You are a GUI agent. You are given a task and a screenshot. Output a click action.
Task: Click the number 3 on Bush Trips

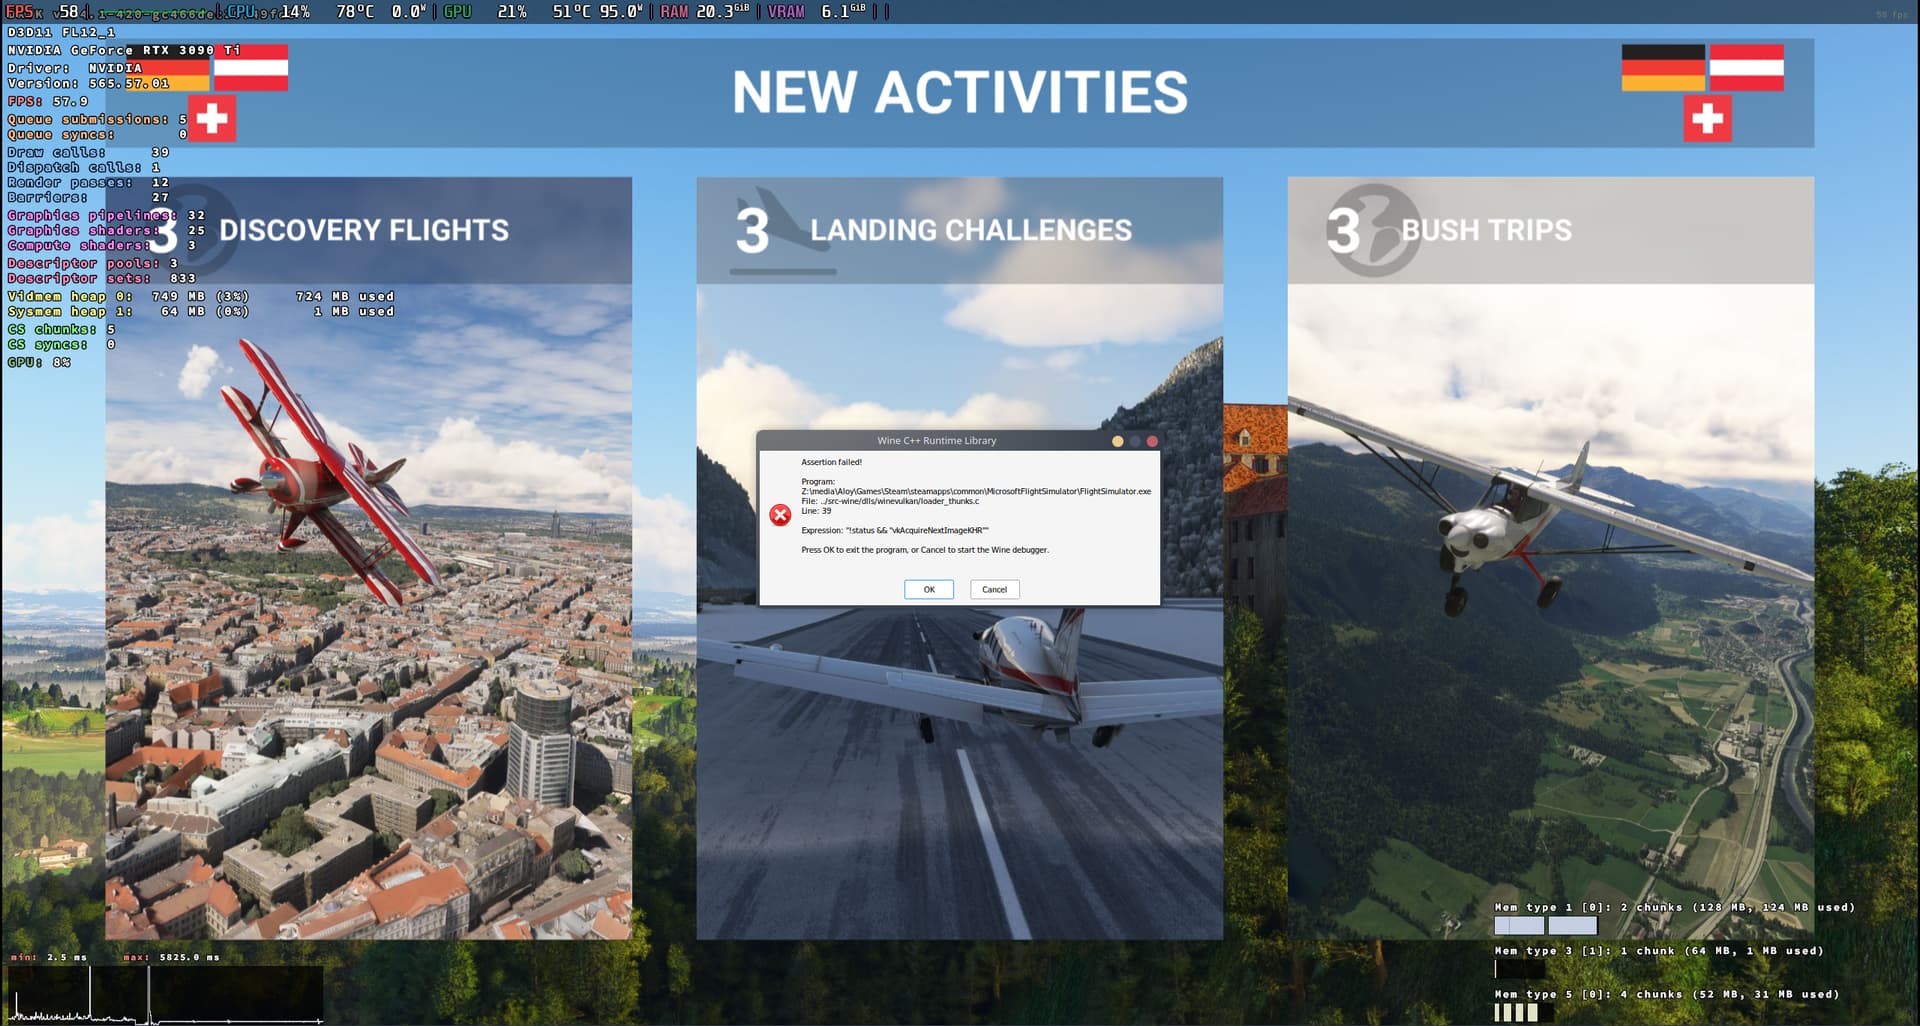[1343, 231]
